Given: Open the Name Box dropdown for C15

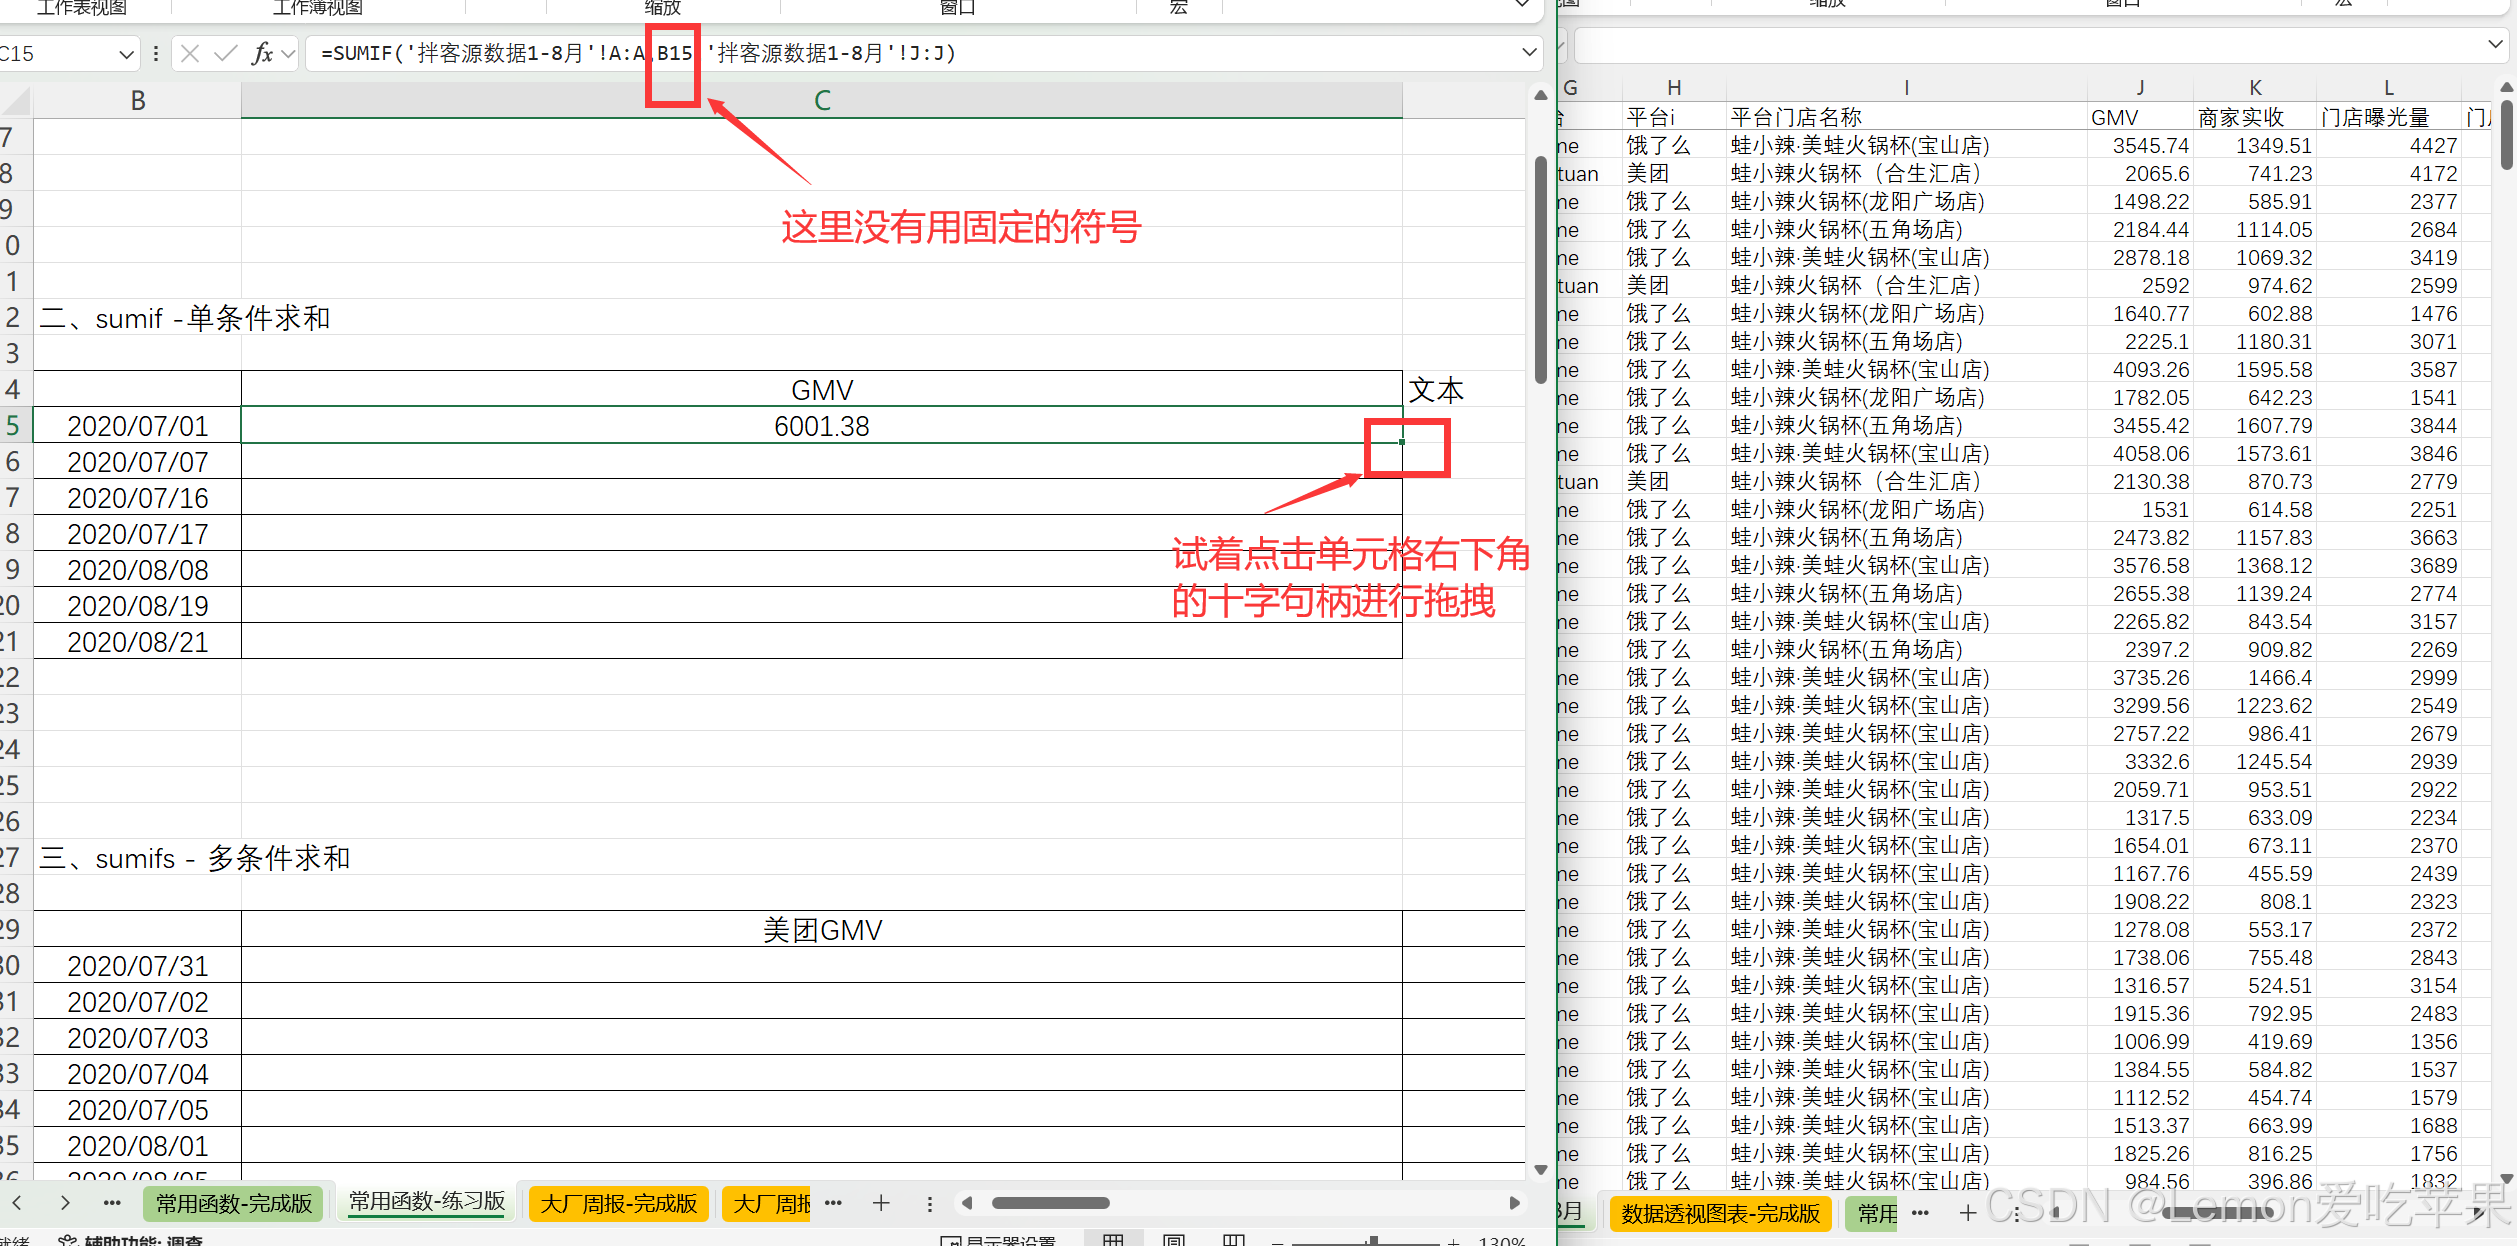Looking at the screenshot, I should (126, 54).
